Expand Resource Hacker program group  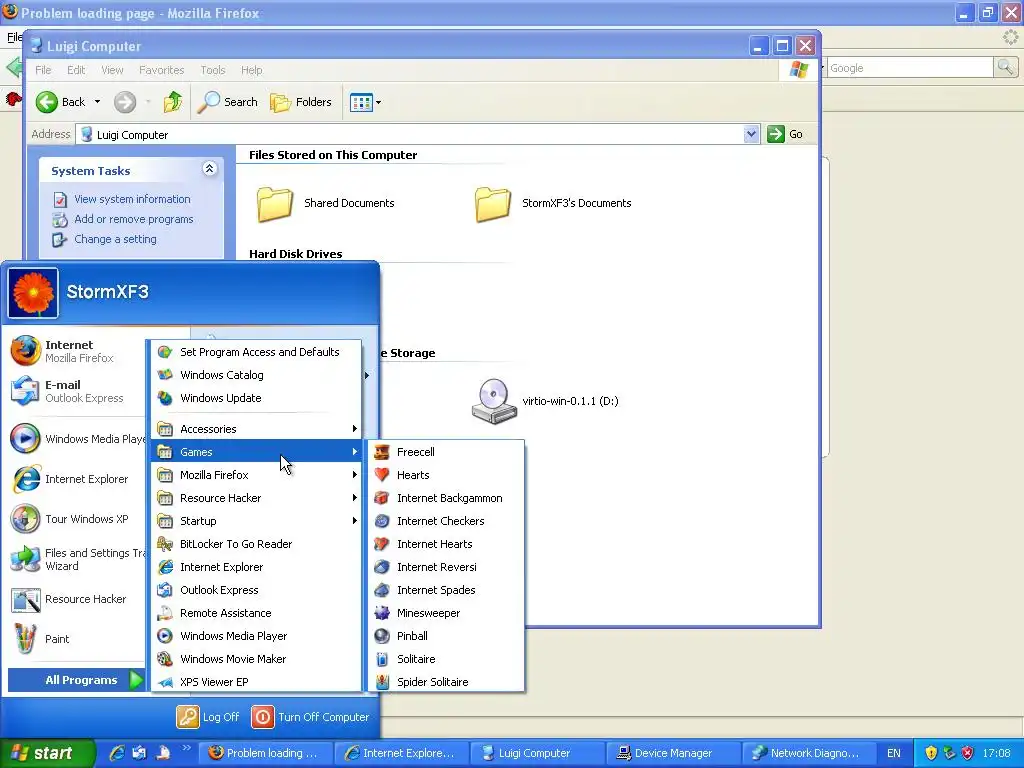tap(257, 498)
